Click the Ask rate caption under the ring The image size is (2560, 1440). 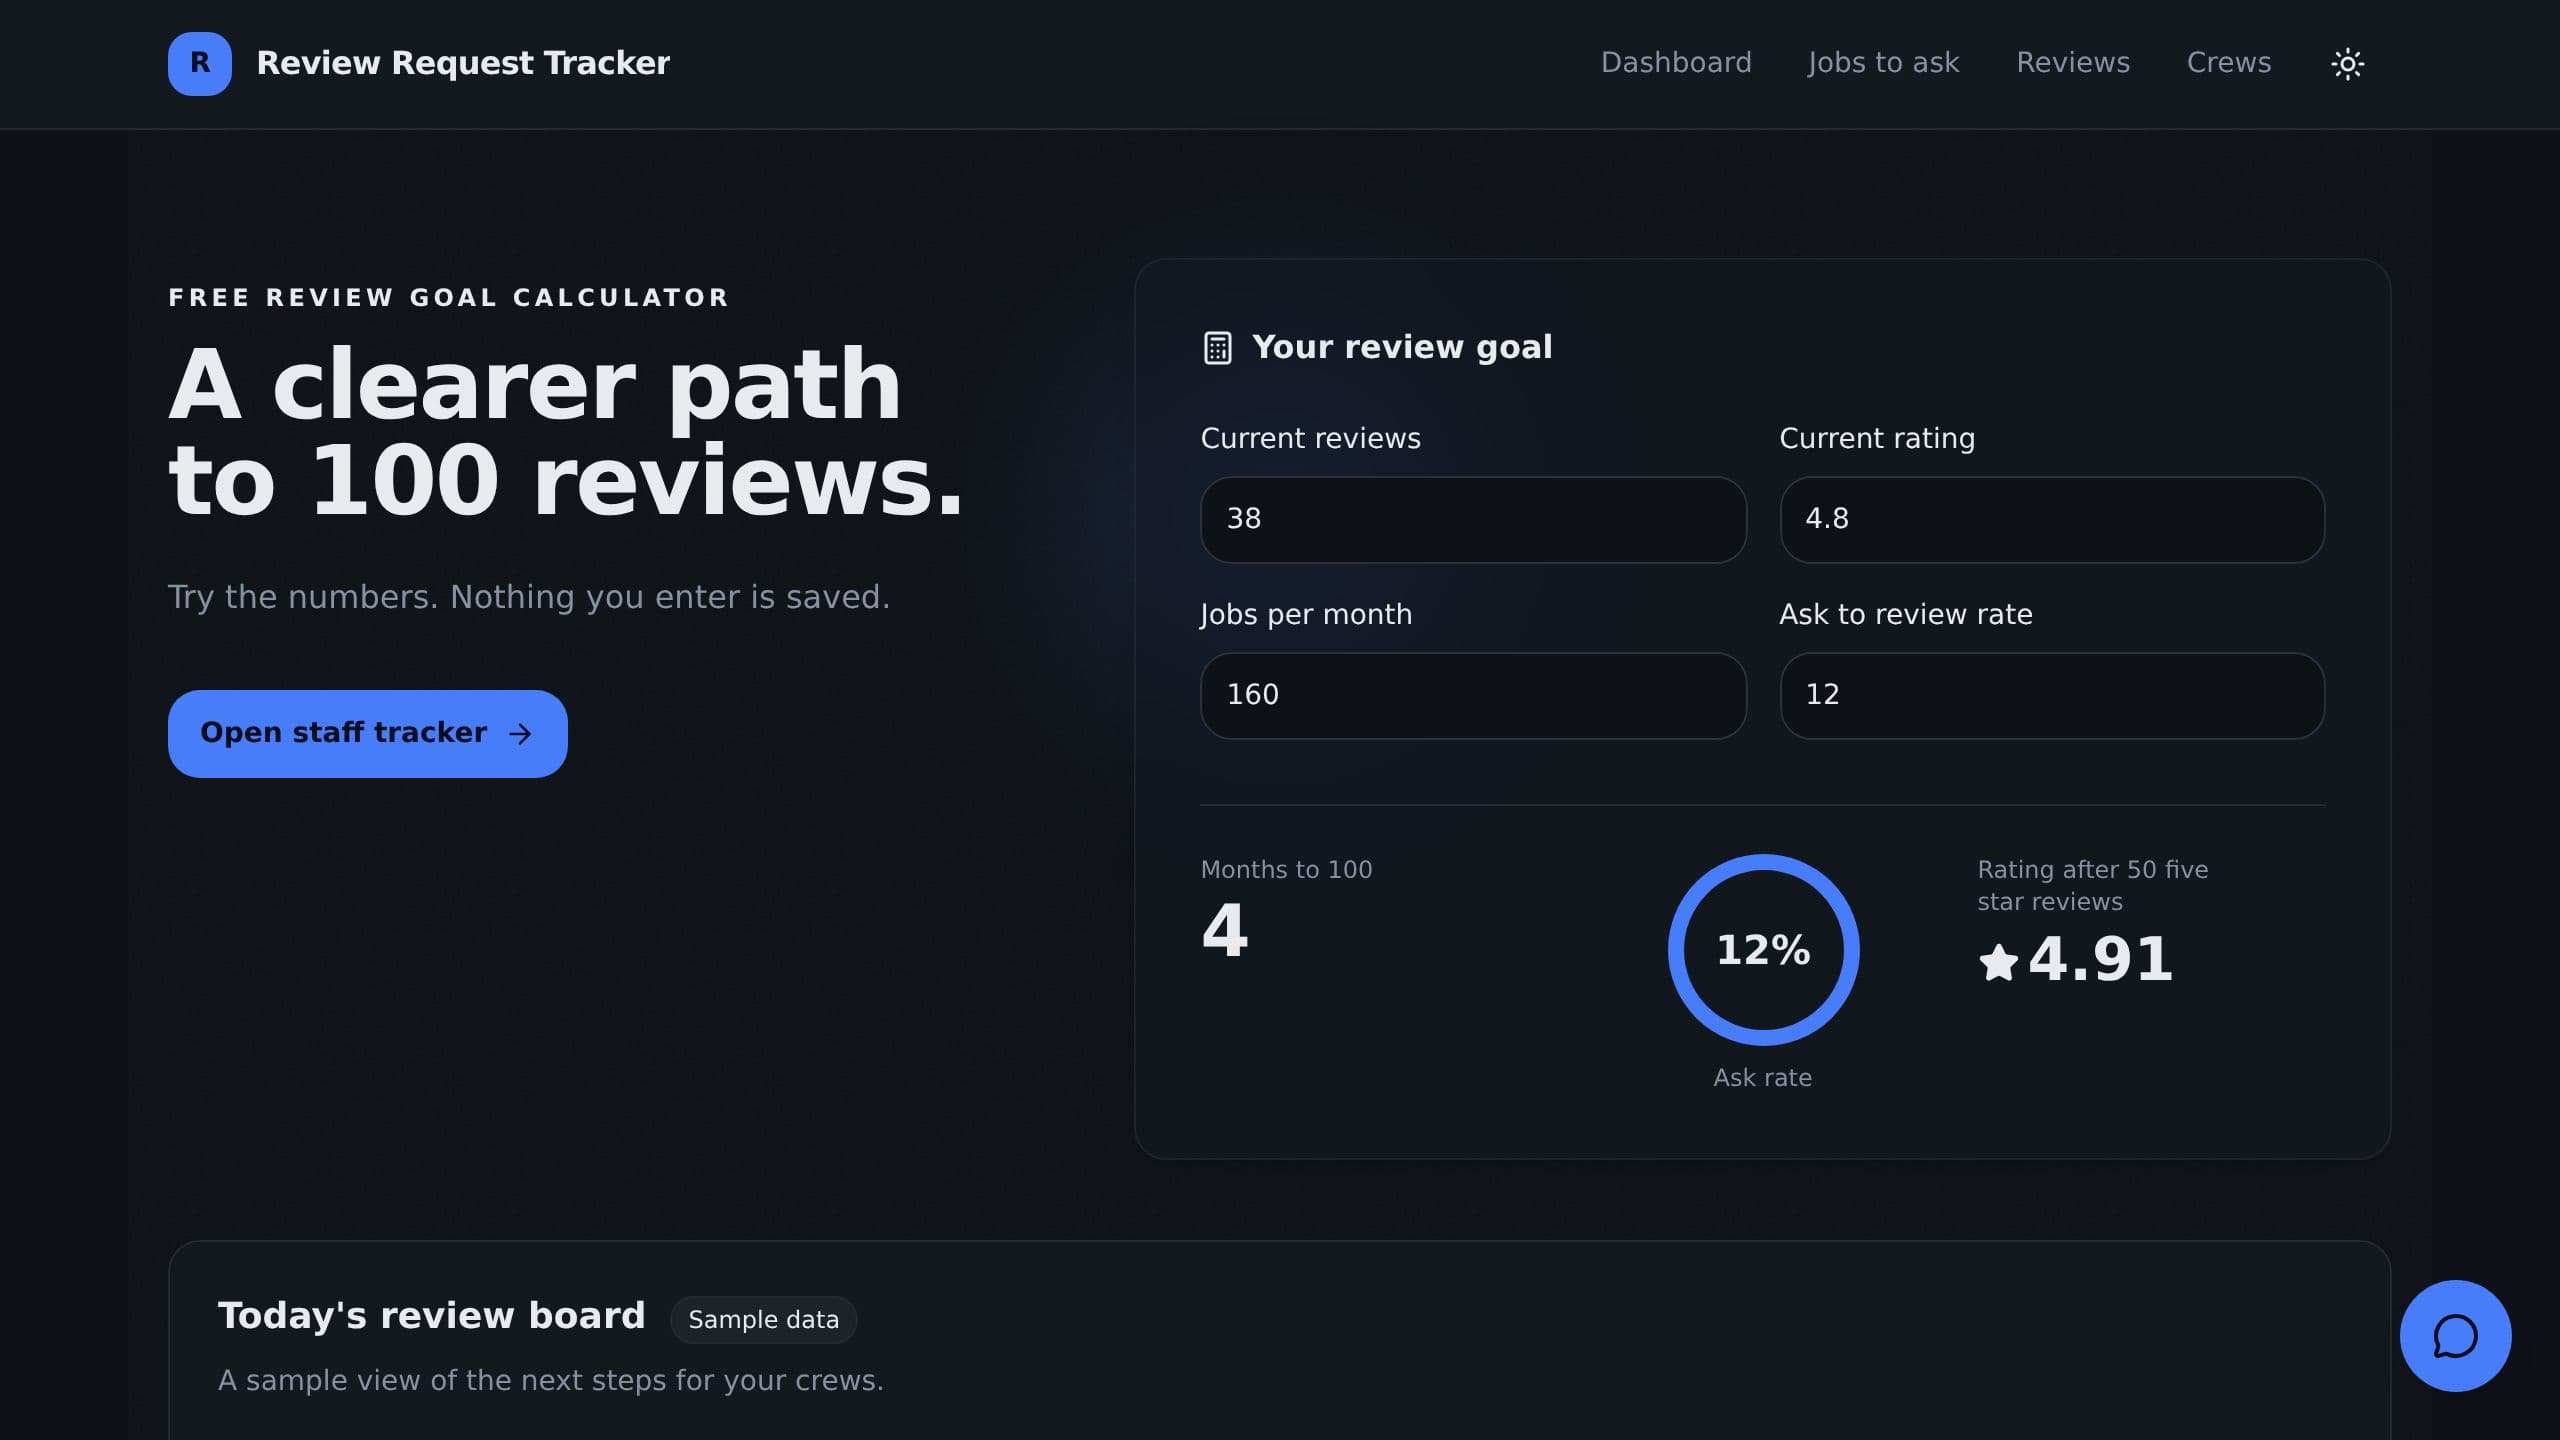(x=1762, y=1078)
